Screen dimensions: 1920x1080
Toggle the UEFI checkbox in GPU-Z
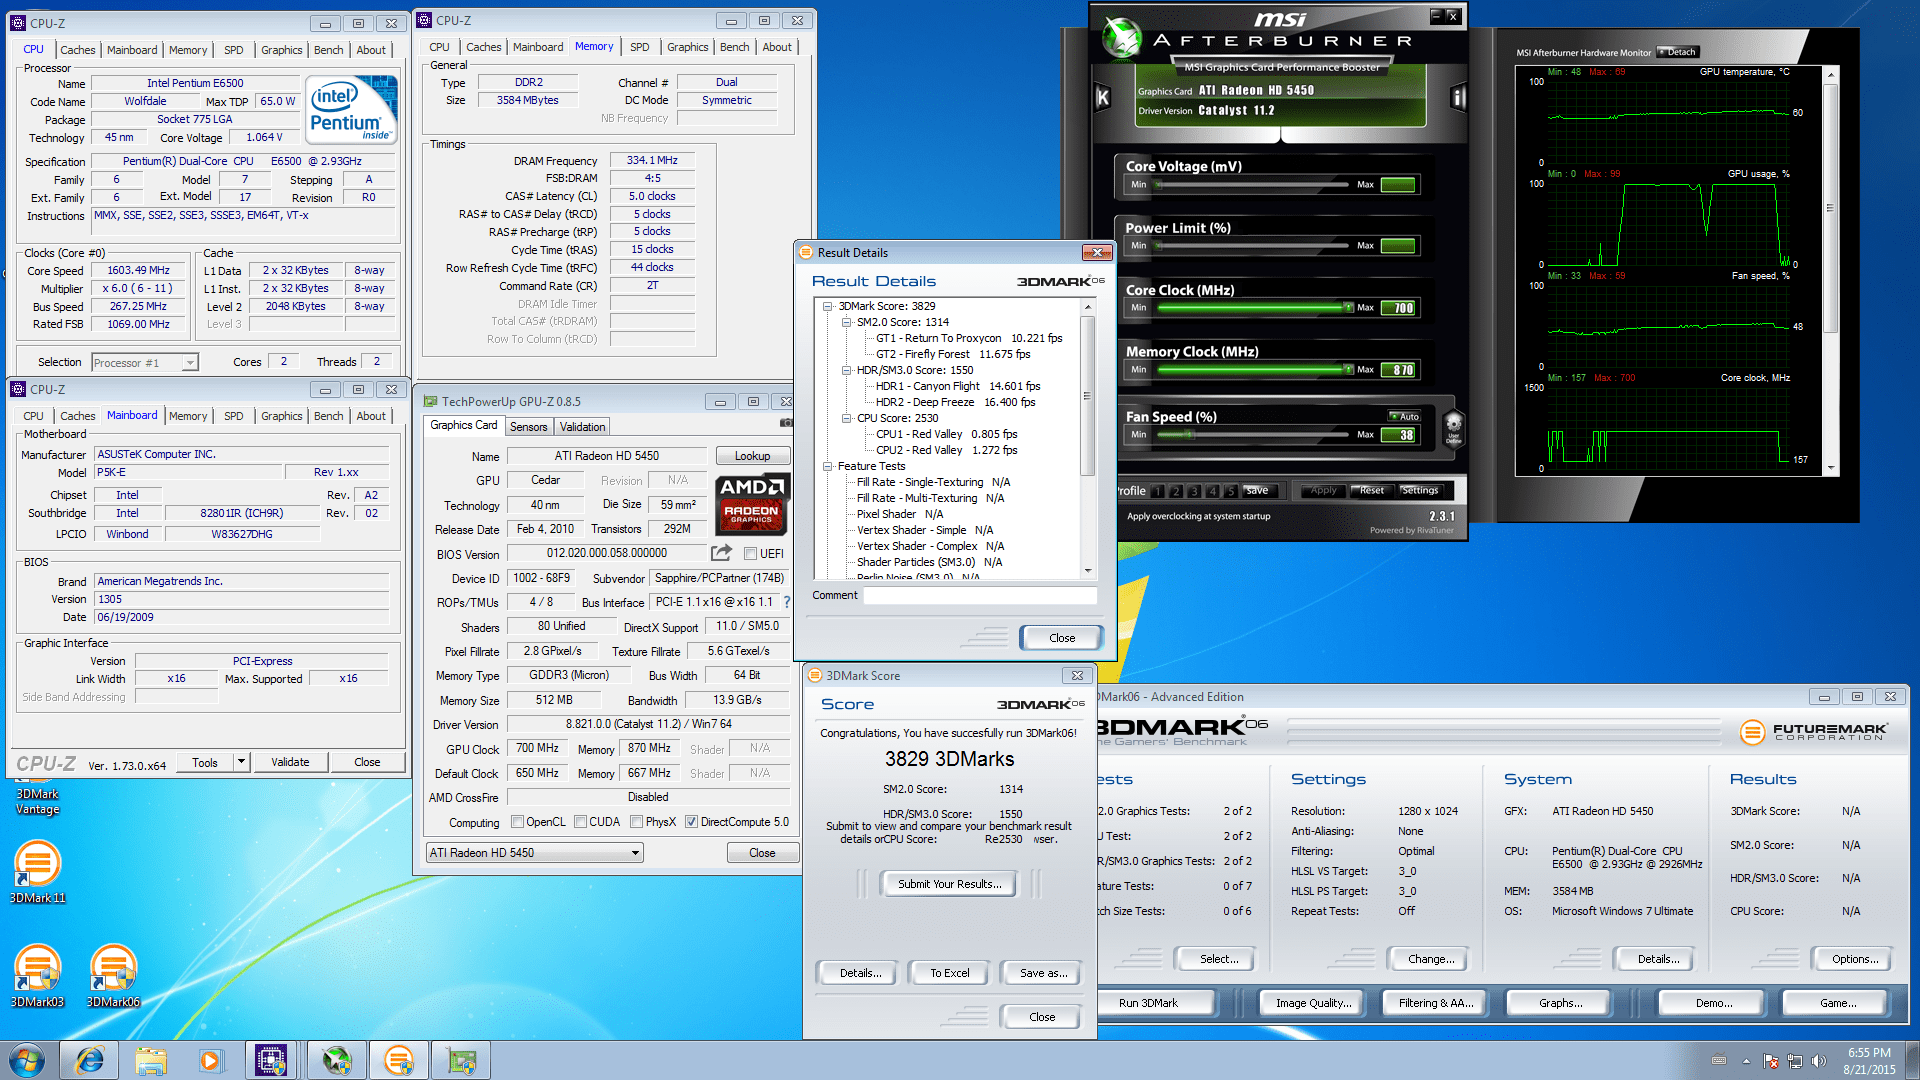tap(750, 554)
